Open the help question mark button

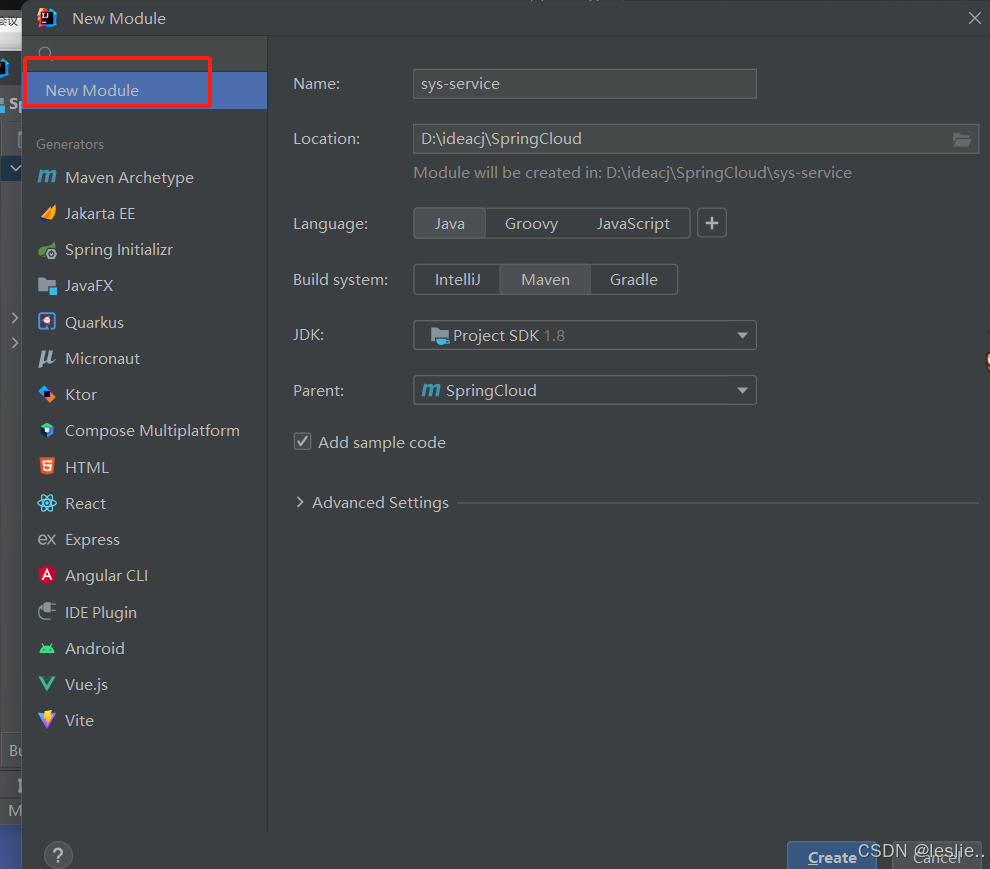pyautogui.click(x=58, y=856)
